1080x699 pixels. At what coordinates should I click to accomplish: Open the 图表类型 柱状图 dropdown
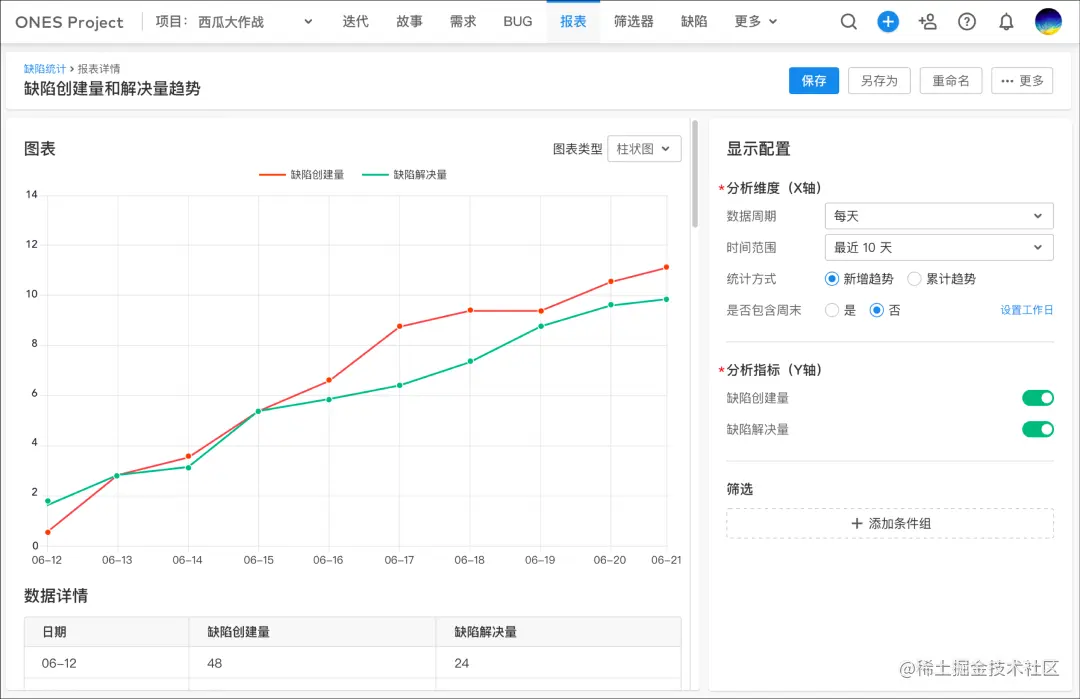coord(644,149)
